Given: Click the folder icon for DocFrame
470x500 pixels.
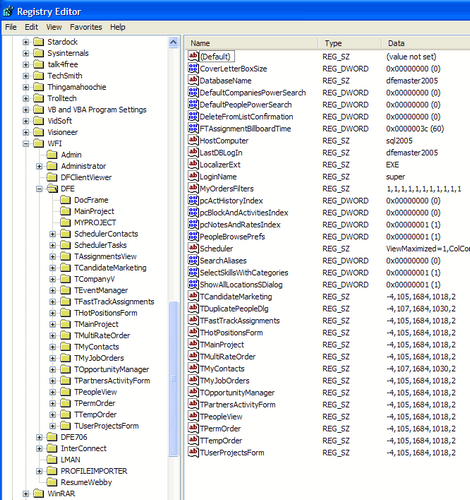Looking at the screenshot, I should click(x=66, y=200).
